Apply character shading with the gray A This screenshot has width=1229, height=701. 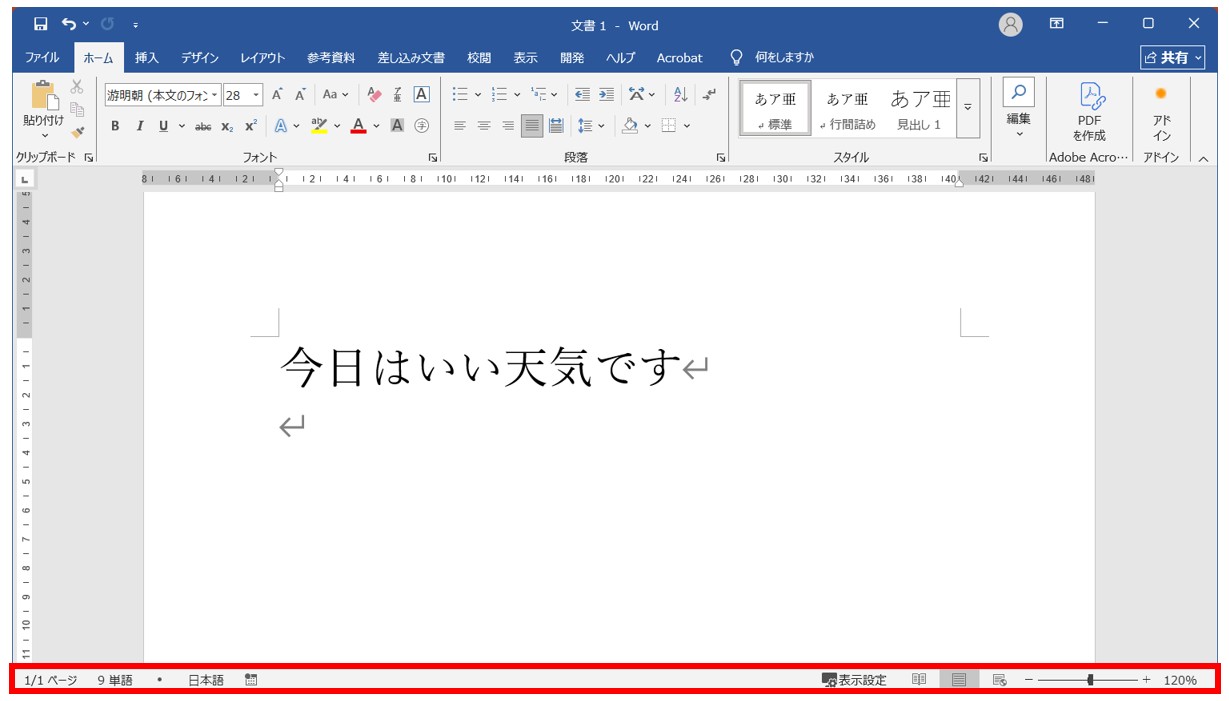click(x=397, y=126)
